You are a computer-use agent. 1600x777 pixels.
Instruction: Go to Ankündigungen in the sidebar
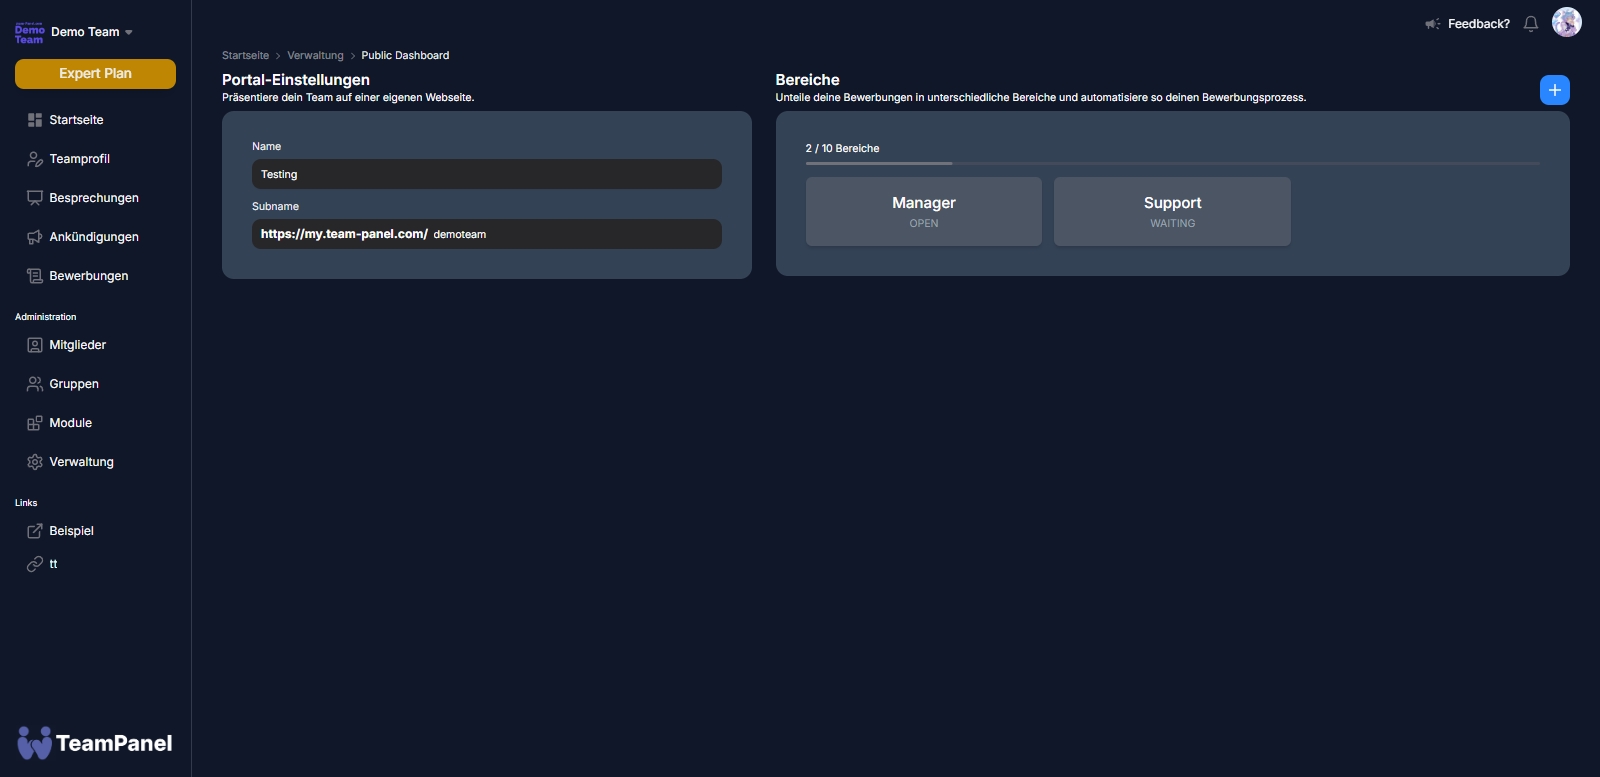tap(93, 237)
